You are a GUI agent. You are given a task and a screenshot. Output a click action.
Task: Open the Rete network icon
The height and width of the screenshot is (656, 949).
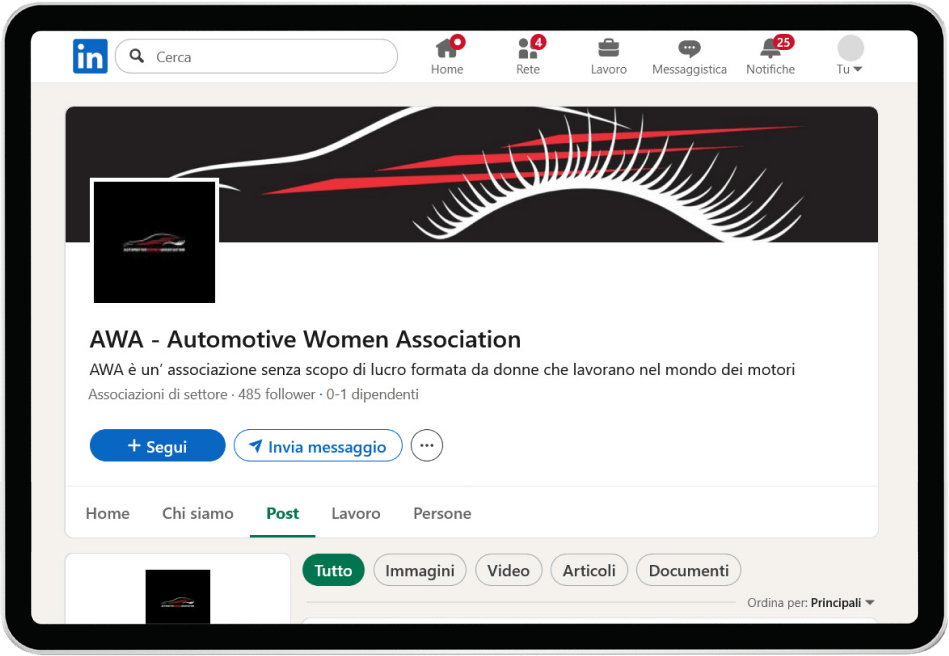pos(528,49)
